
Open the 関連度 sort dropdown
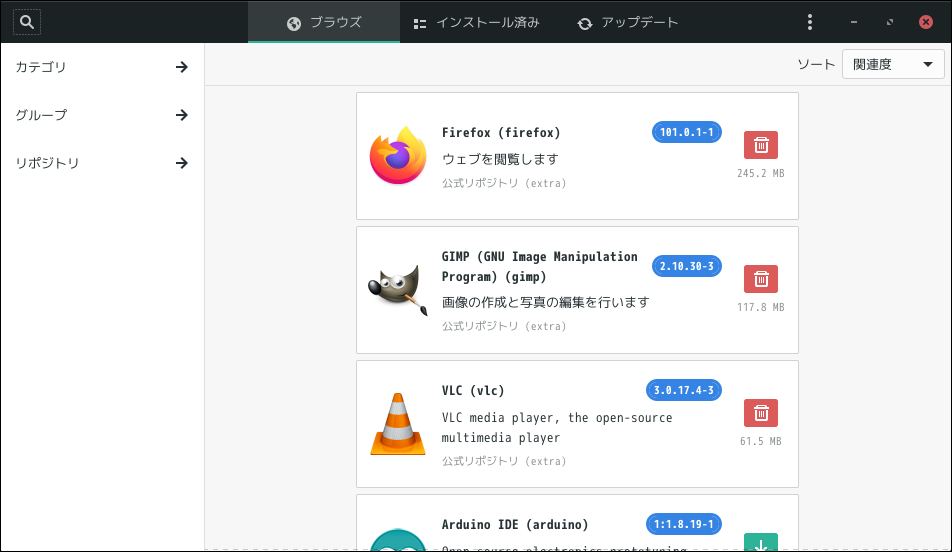coord(892,64)
